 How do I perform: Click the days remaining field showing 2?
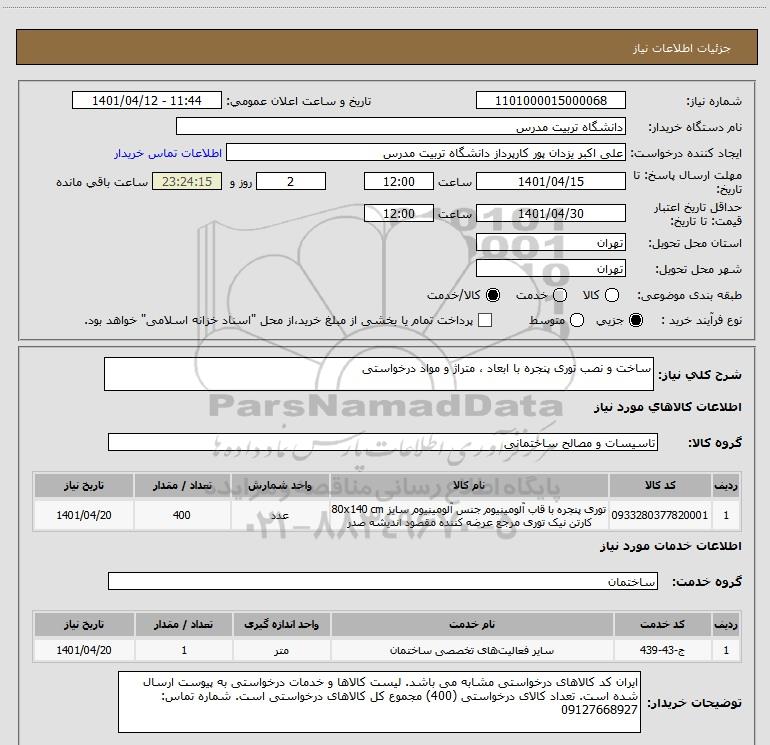coord(291,181)
